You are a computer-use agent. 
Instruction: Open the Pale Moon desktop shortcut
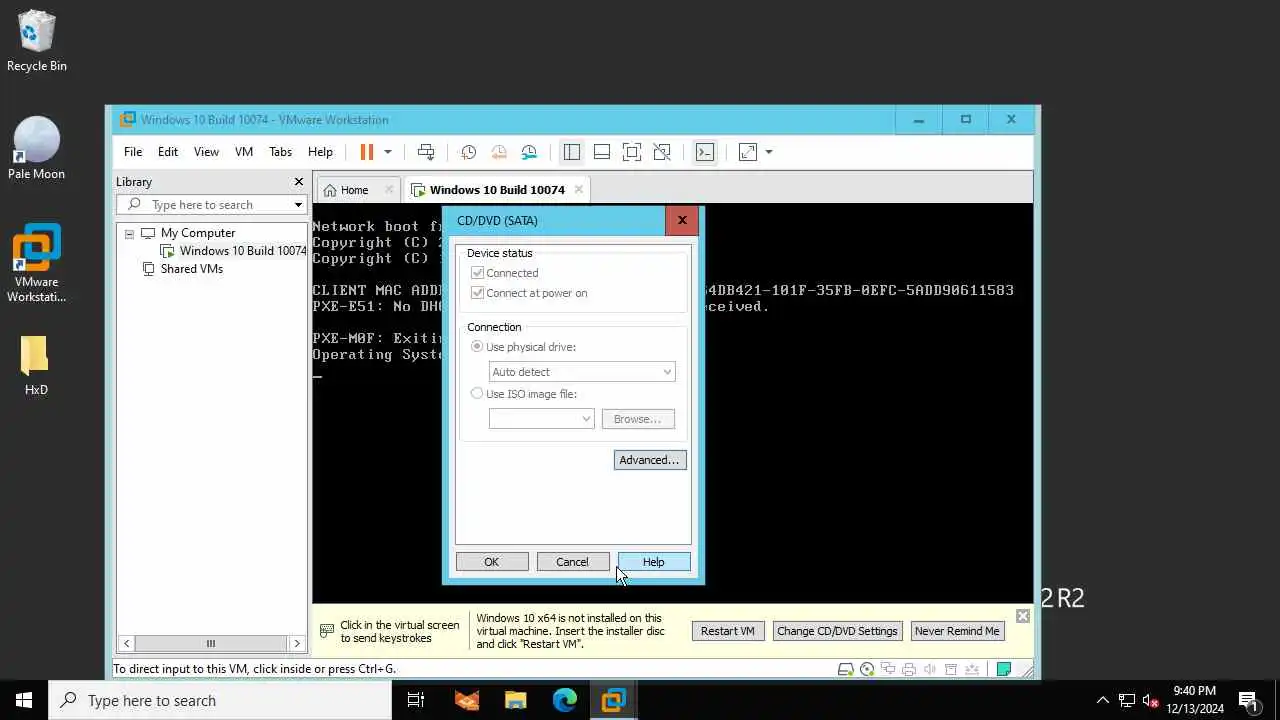pyautogui.click(x=36, y=148)
